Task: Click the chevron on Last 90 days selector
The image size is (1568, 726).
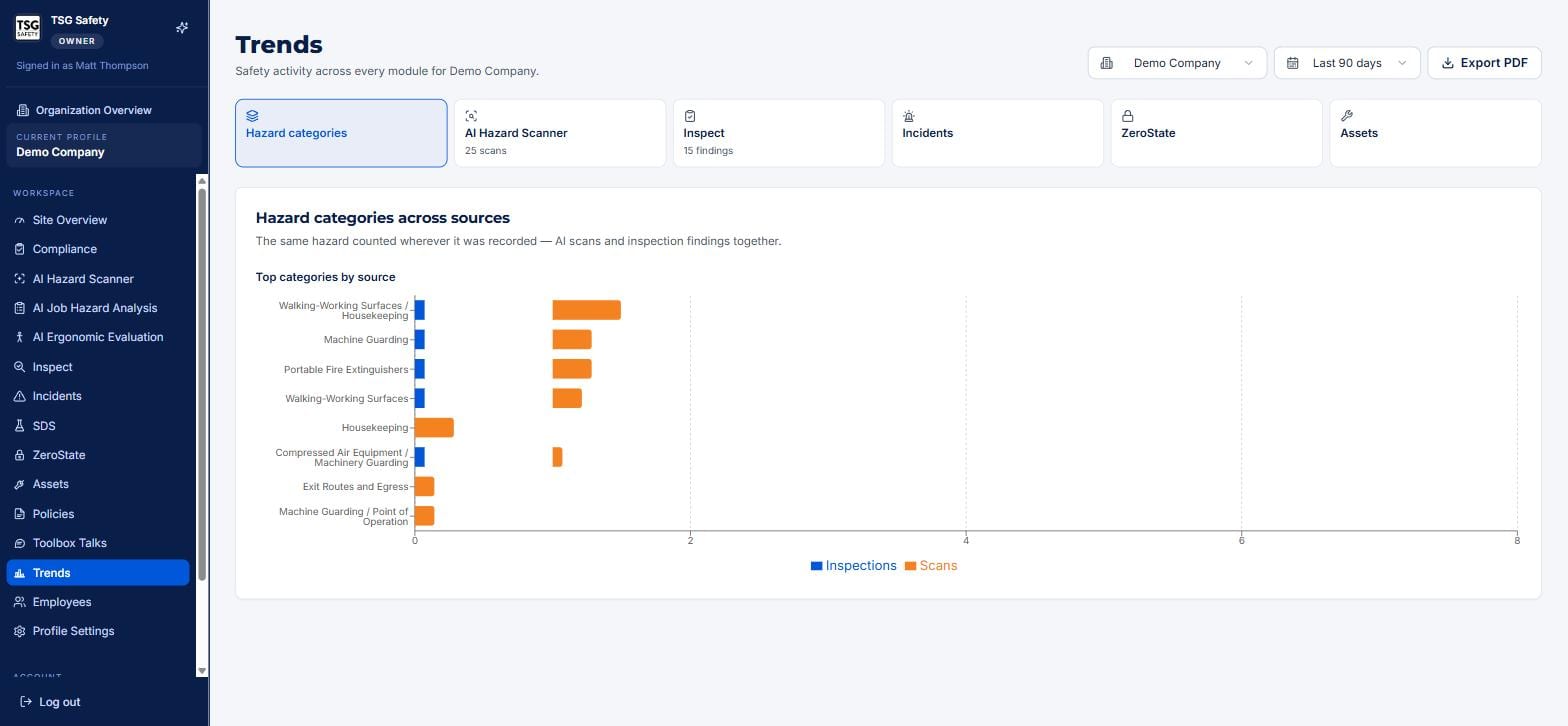Action: pos(1401,63)
